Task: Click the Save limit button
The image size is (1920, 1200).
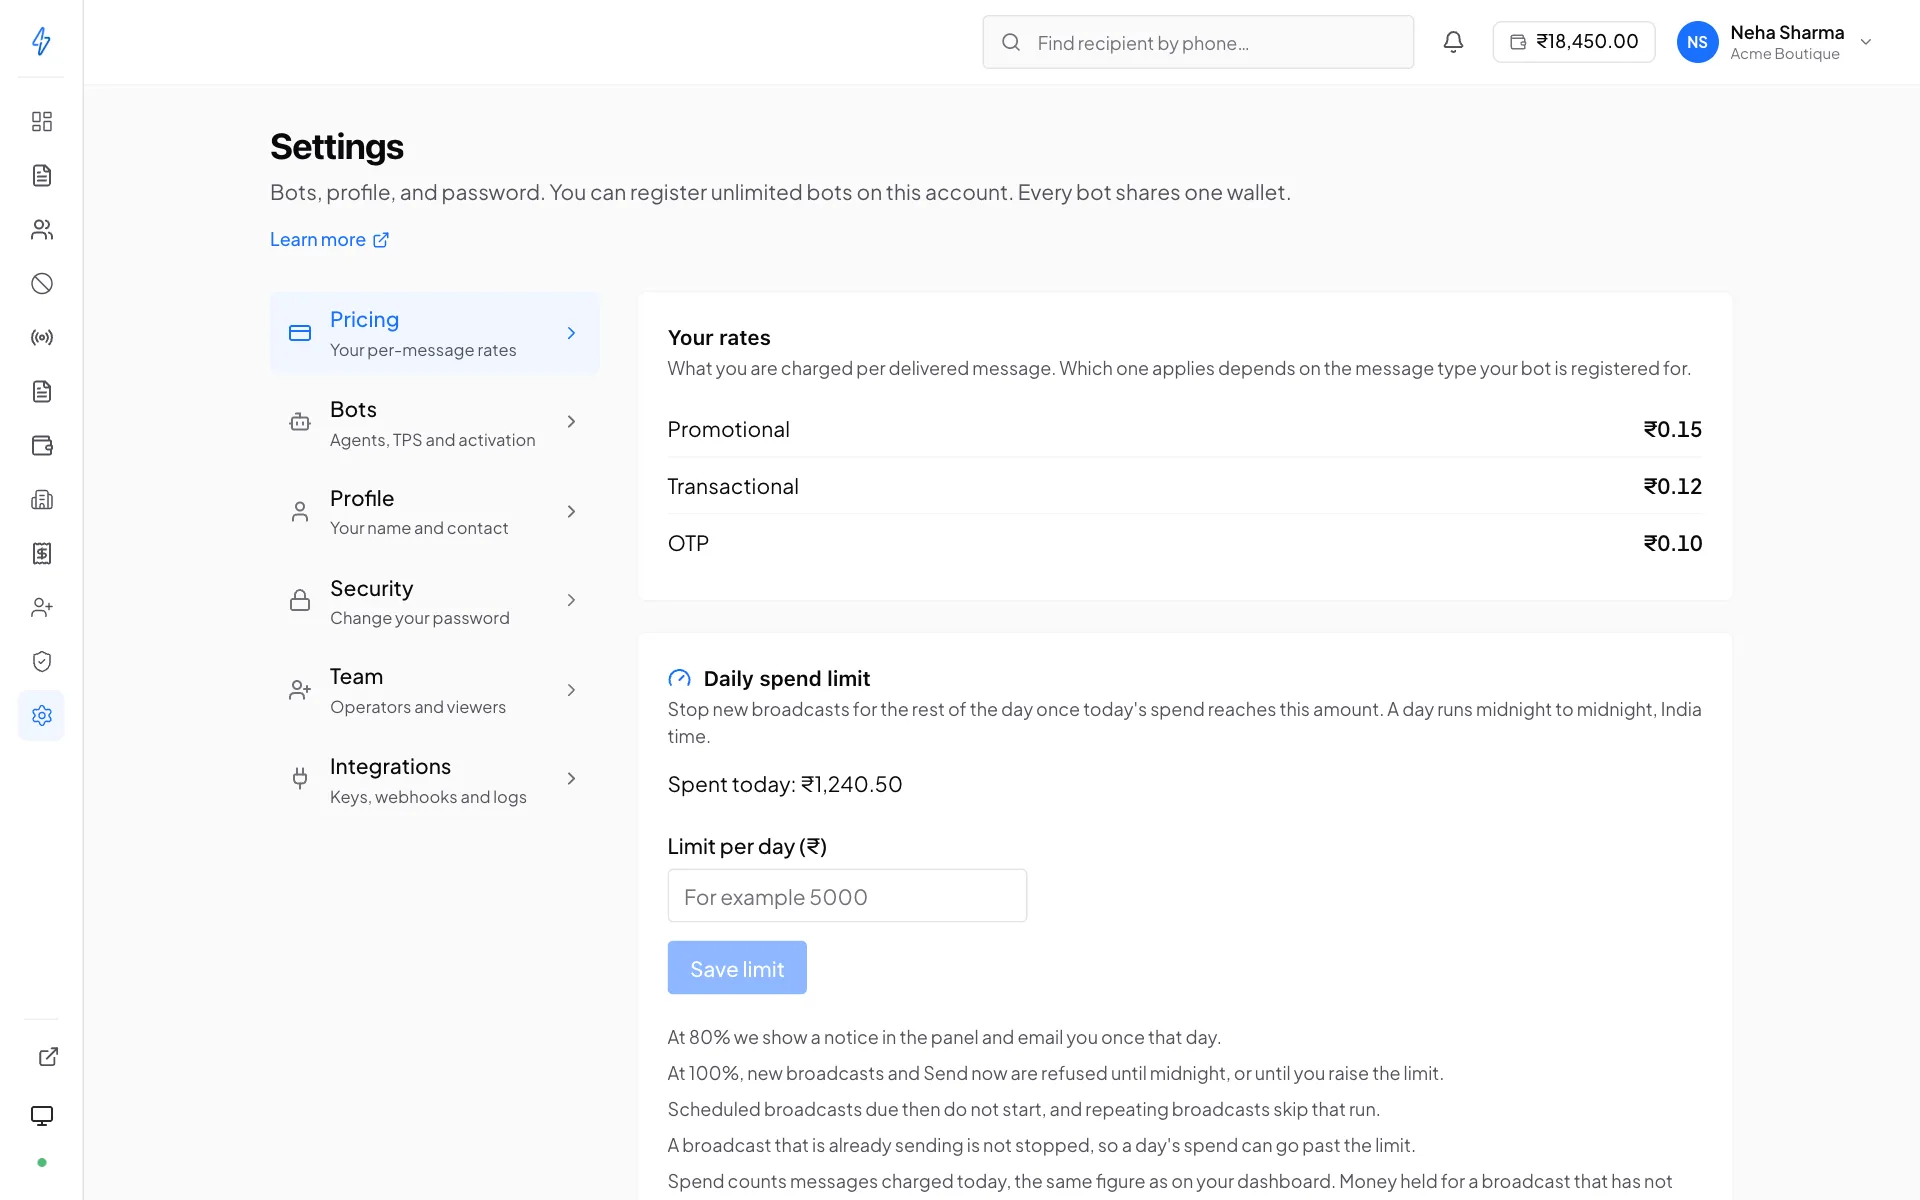Action: (737, 968)
